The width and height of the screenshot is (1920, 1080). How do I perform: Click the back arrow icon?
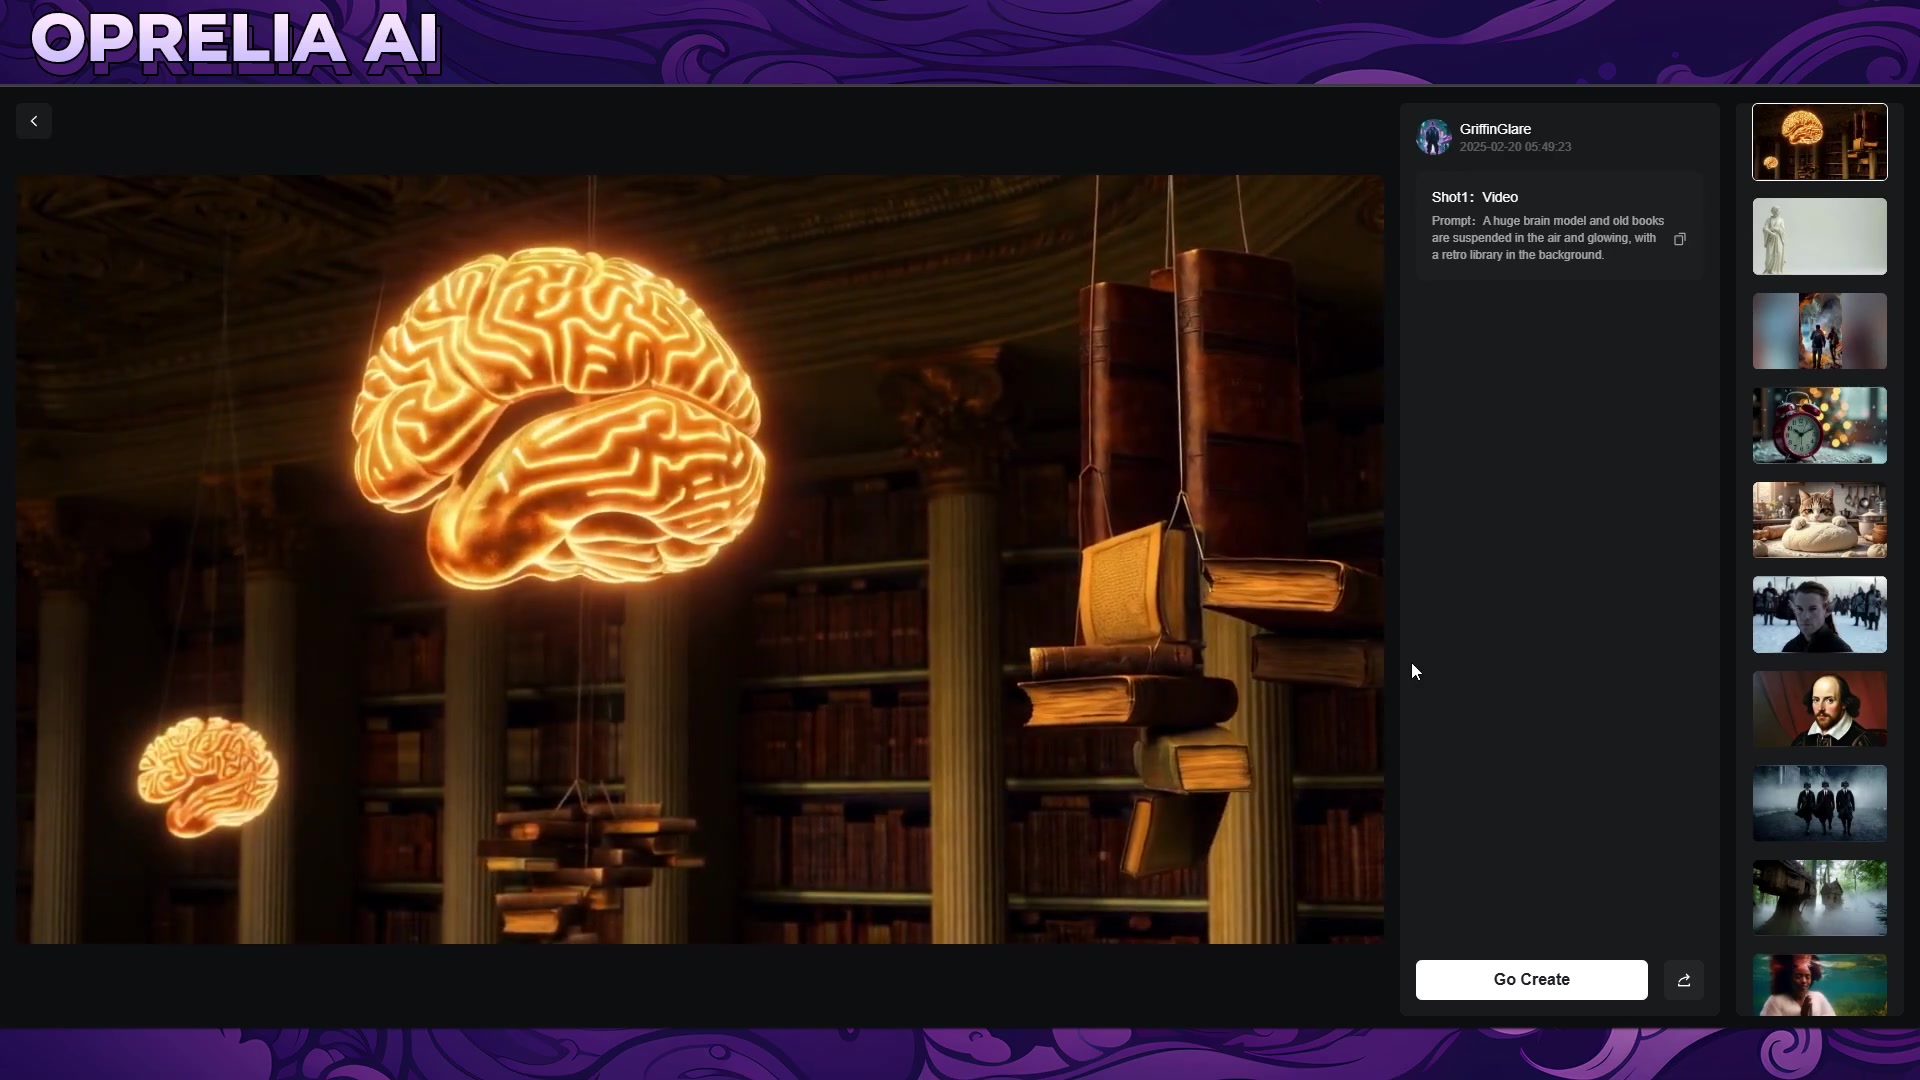(x=34, y=121)
